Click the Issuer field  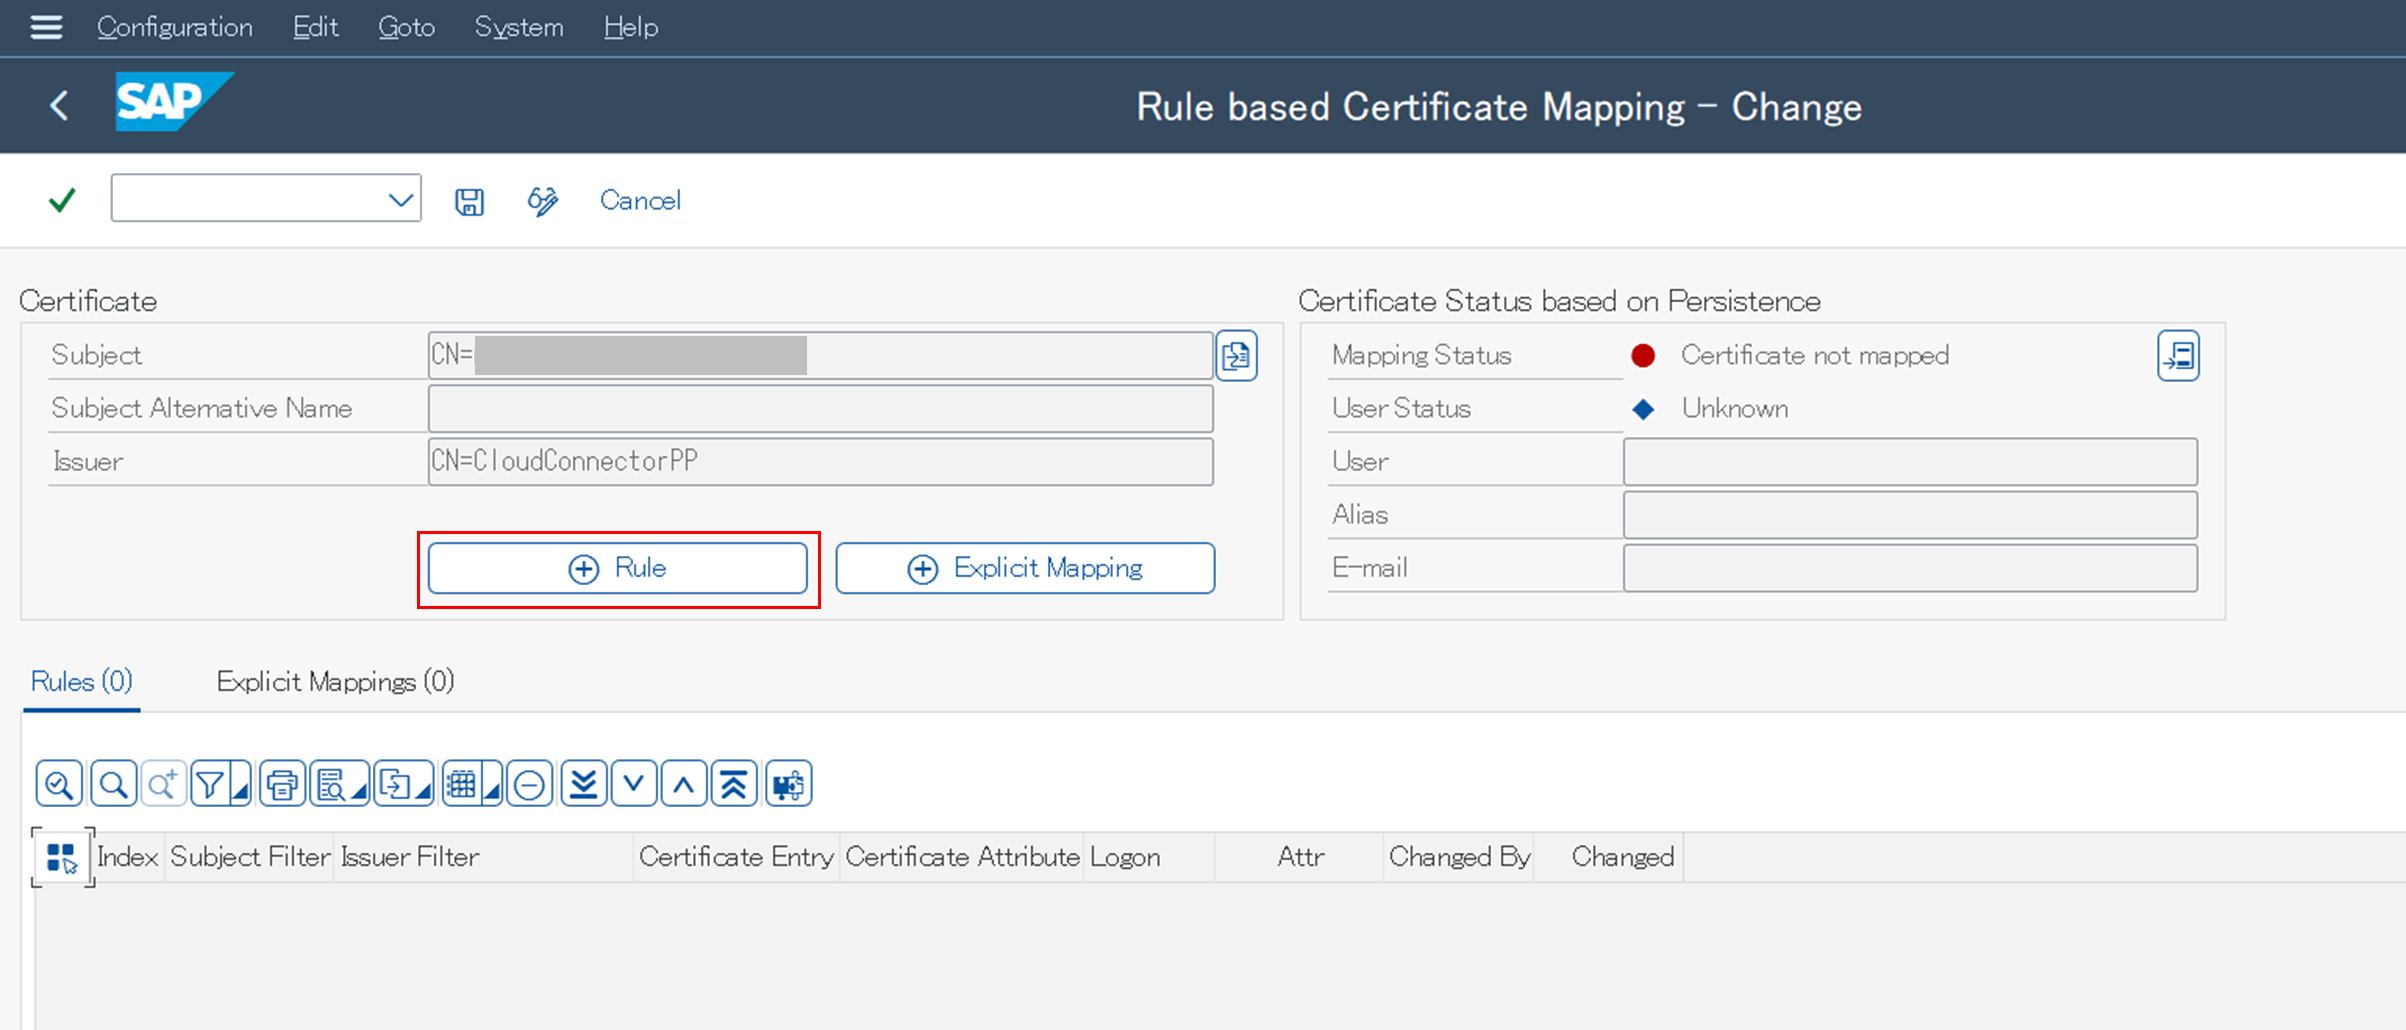(x=820, y=462)
